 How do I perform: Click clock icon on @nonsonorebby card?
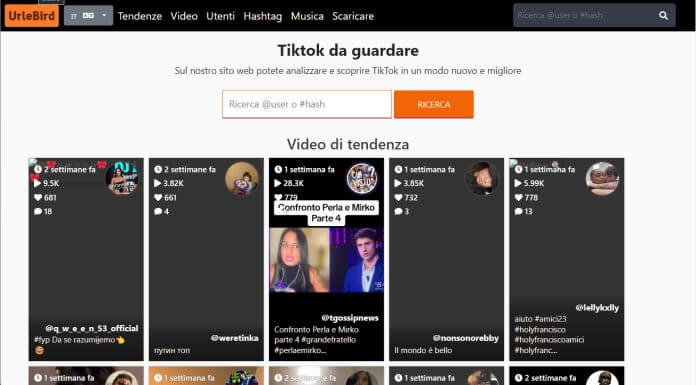tap(399, 169)
